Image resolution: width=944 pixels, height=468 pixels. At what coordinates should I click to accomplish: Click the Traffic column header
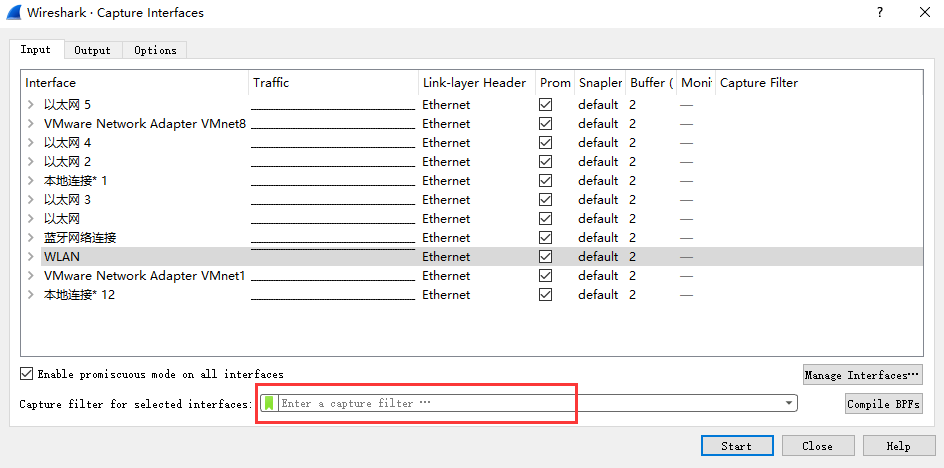[x=334, y=83]
